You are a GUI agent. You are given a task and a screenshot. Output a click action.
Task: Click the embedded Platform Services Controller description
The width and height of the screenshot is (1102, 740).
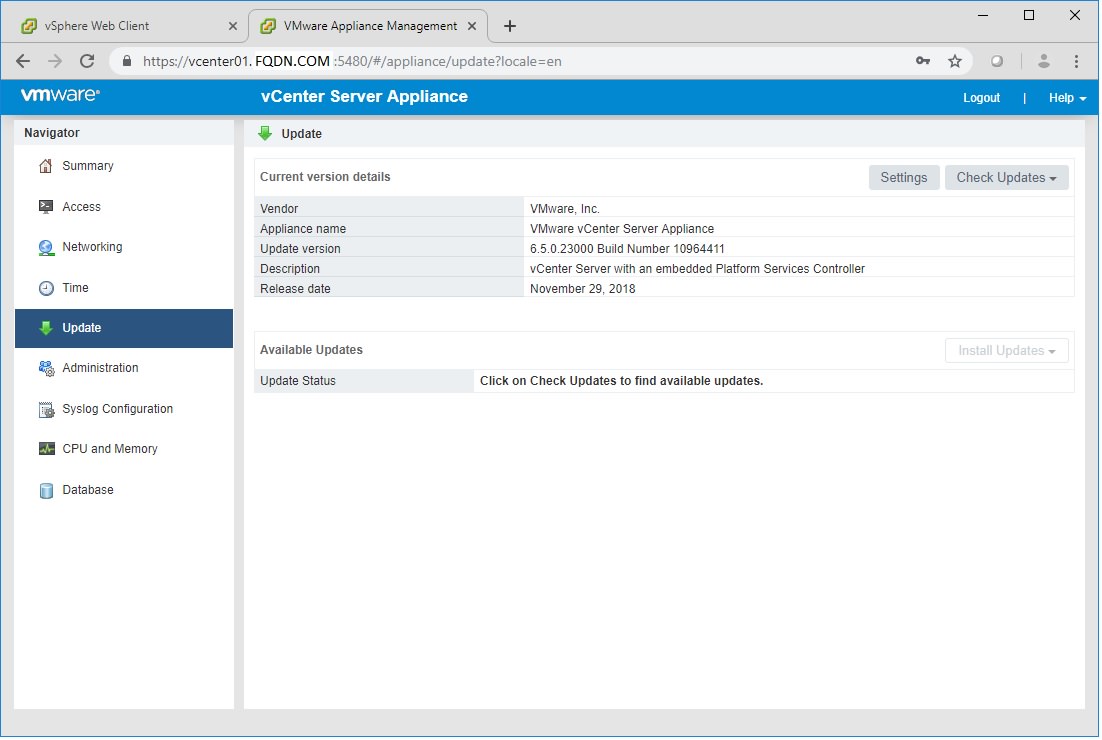point(698,269)
